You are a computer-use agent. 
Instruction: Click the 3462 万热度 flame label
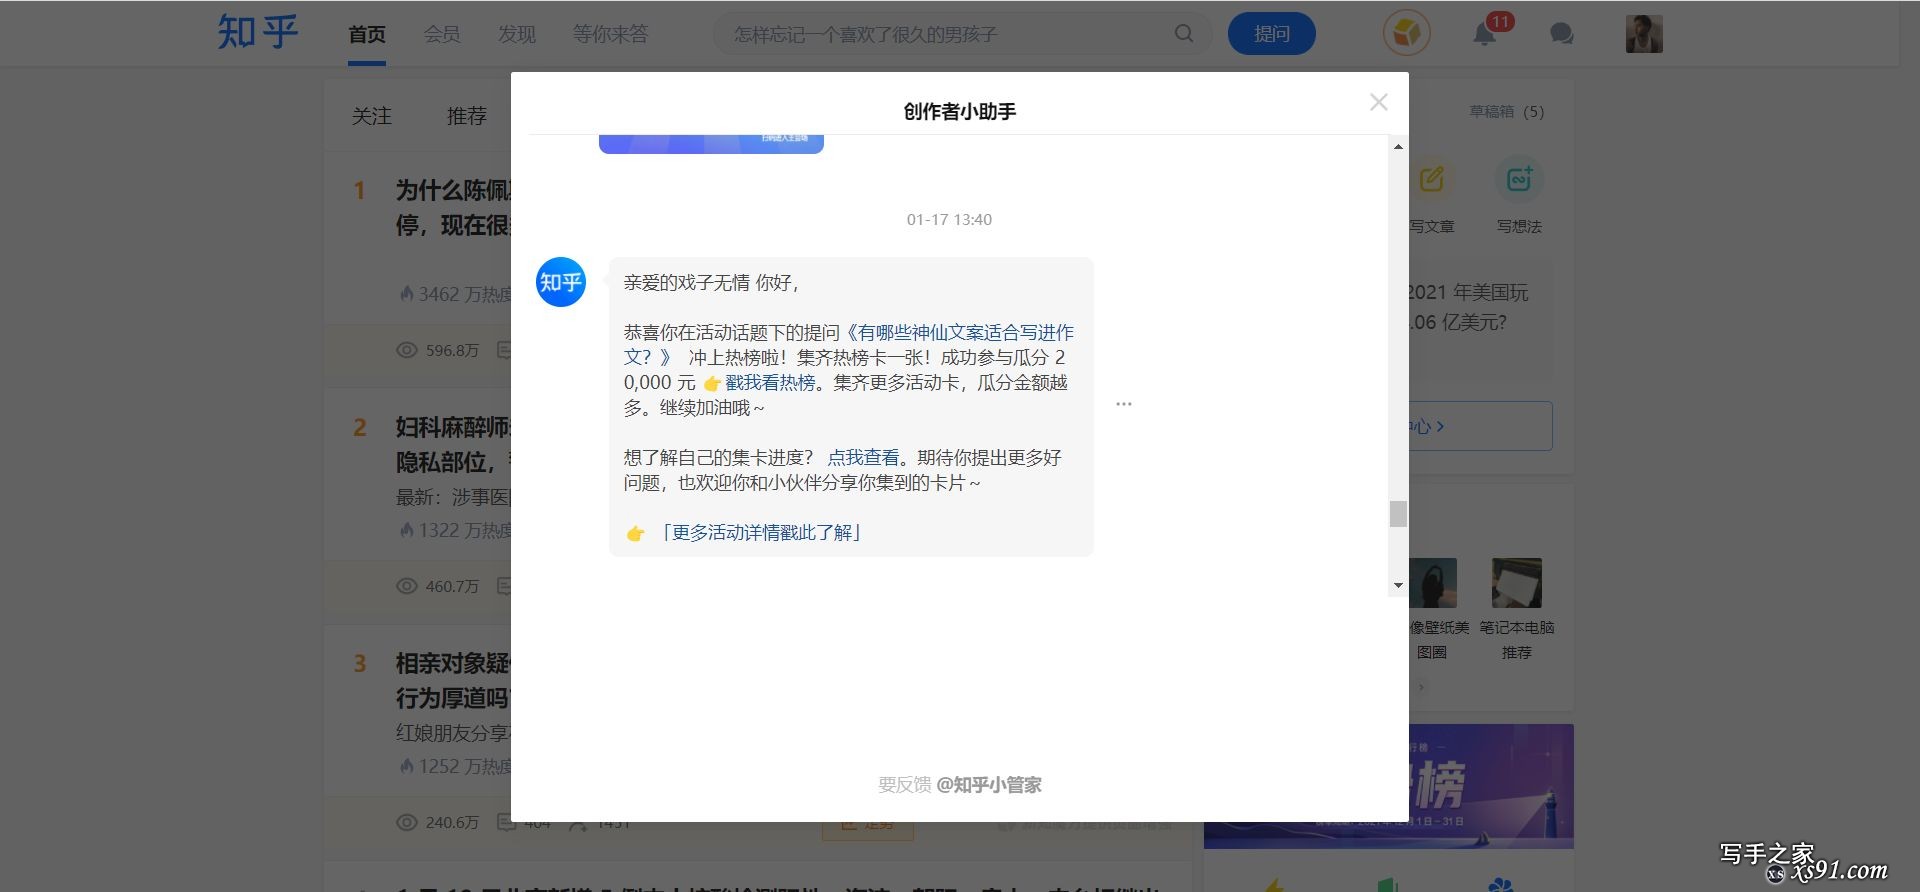(x=456, y=294)
